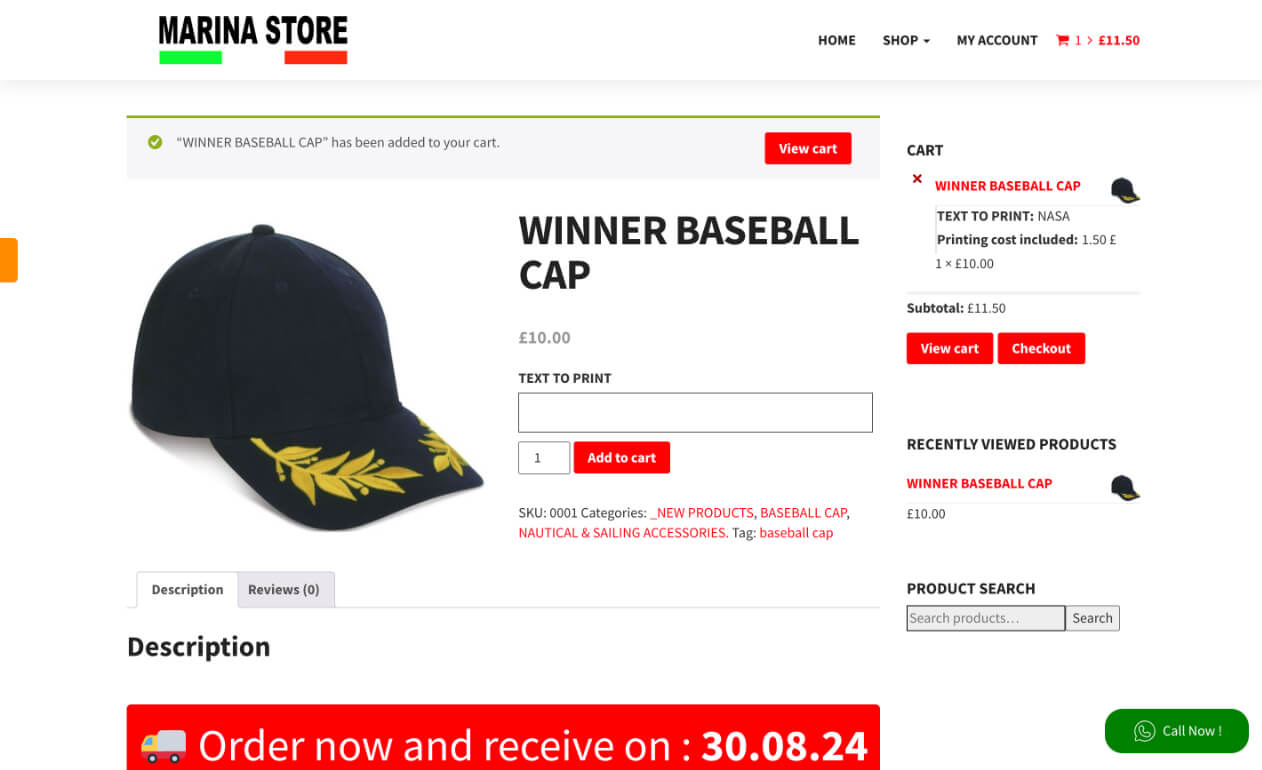
Task: Click the quantity number field
Action: pyautogui.click(x=544, y=458)
